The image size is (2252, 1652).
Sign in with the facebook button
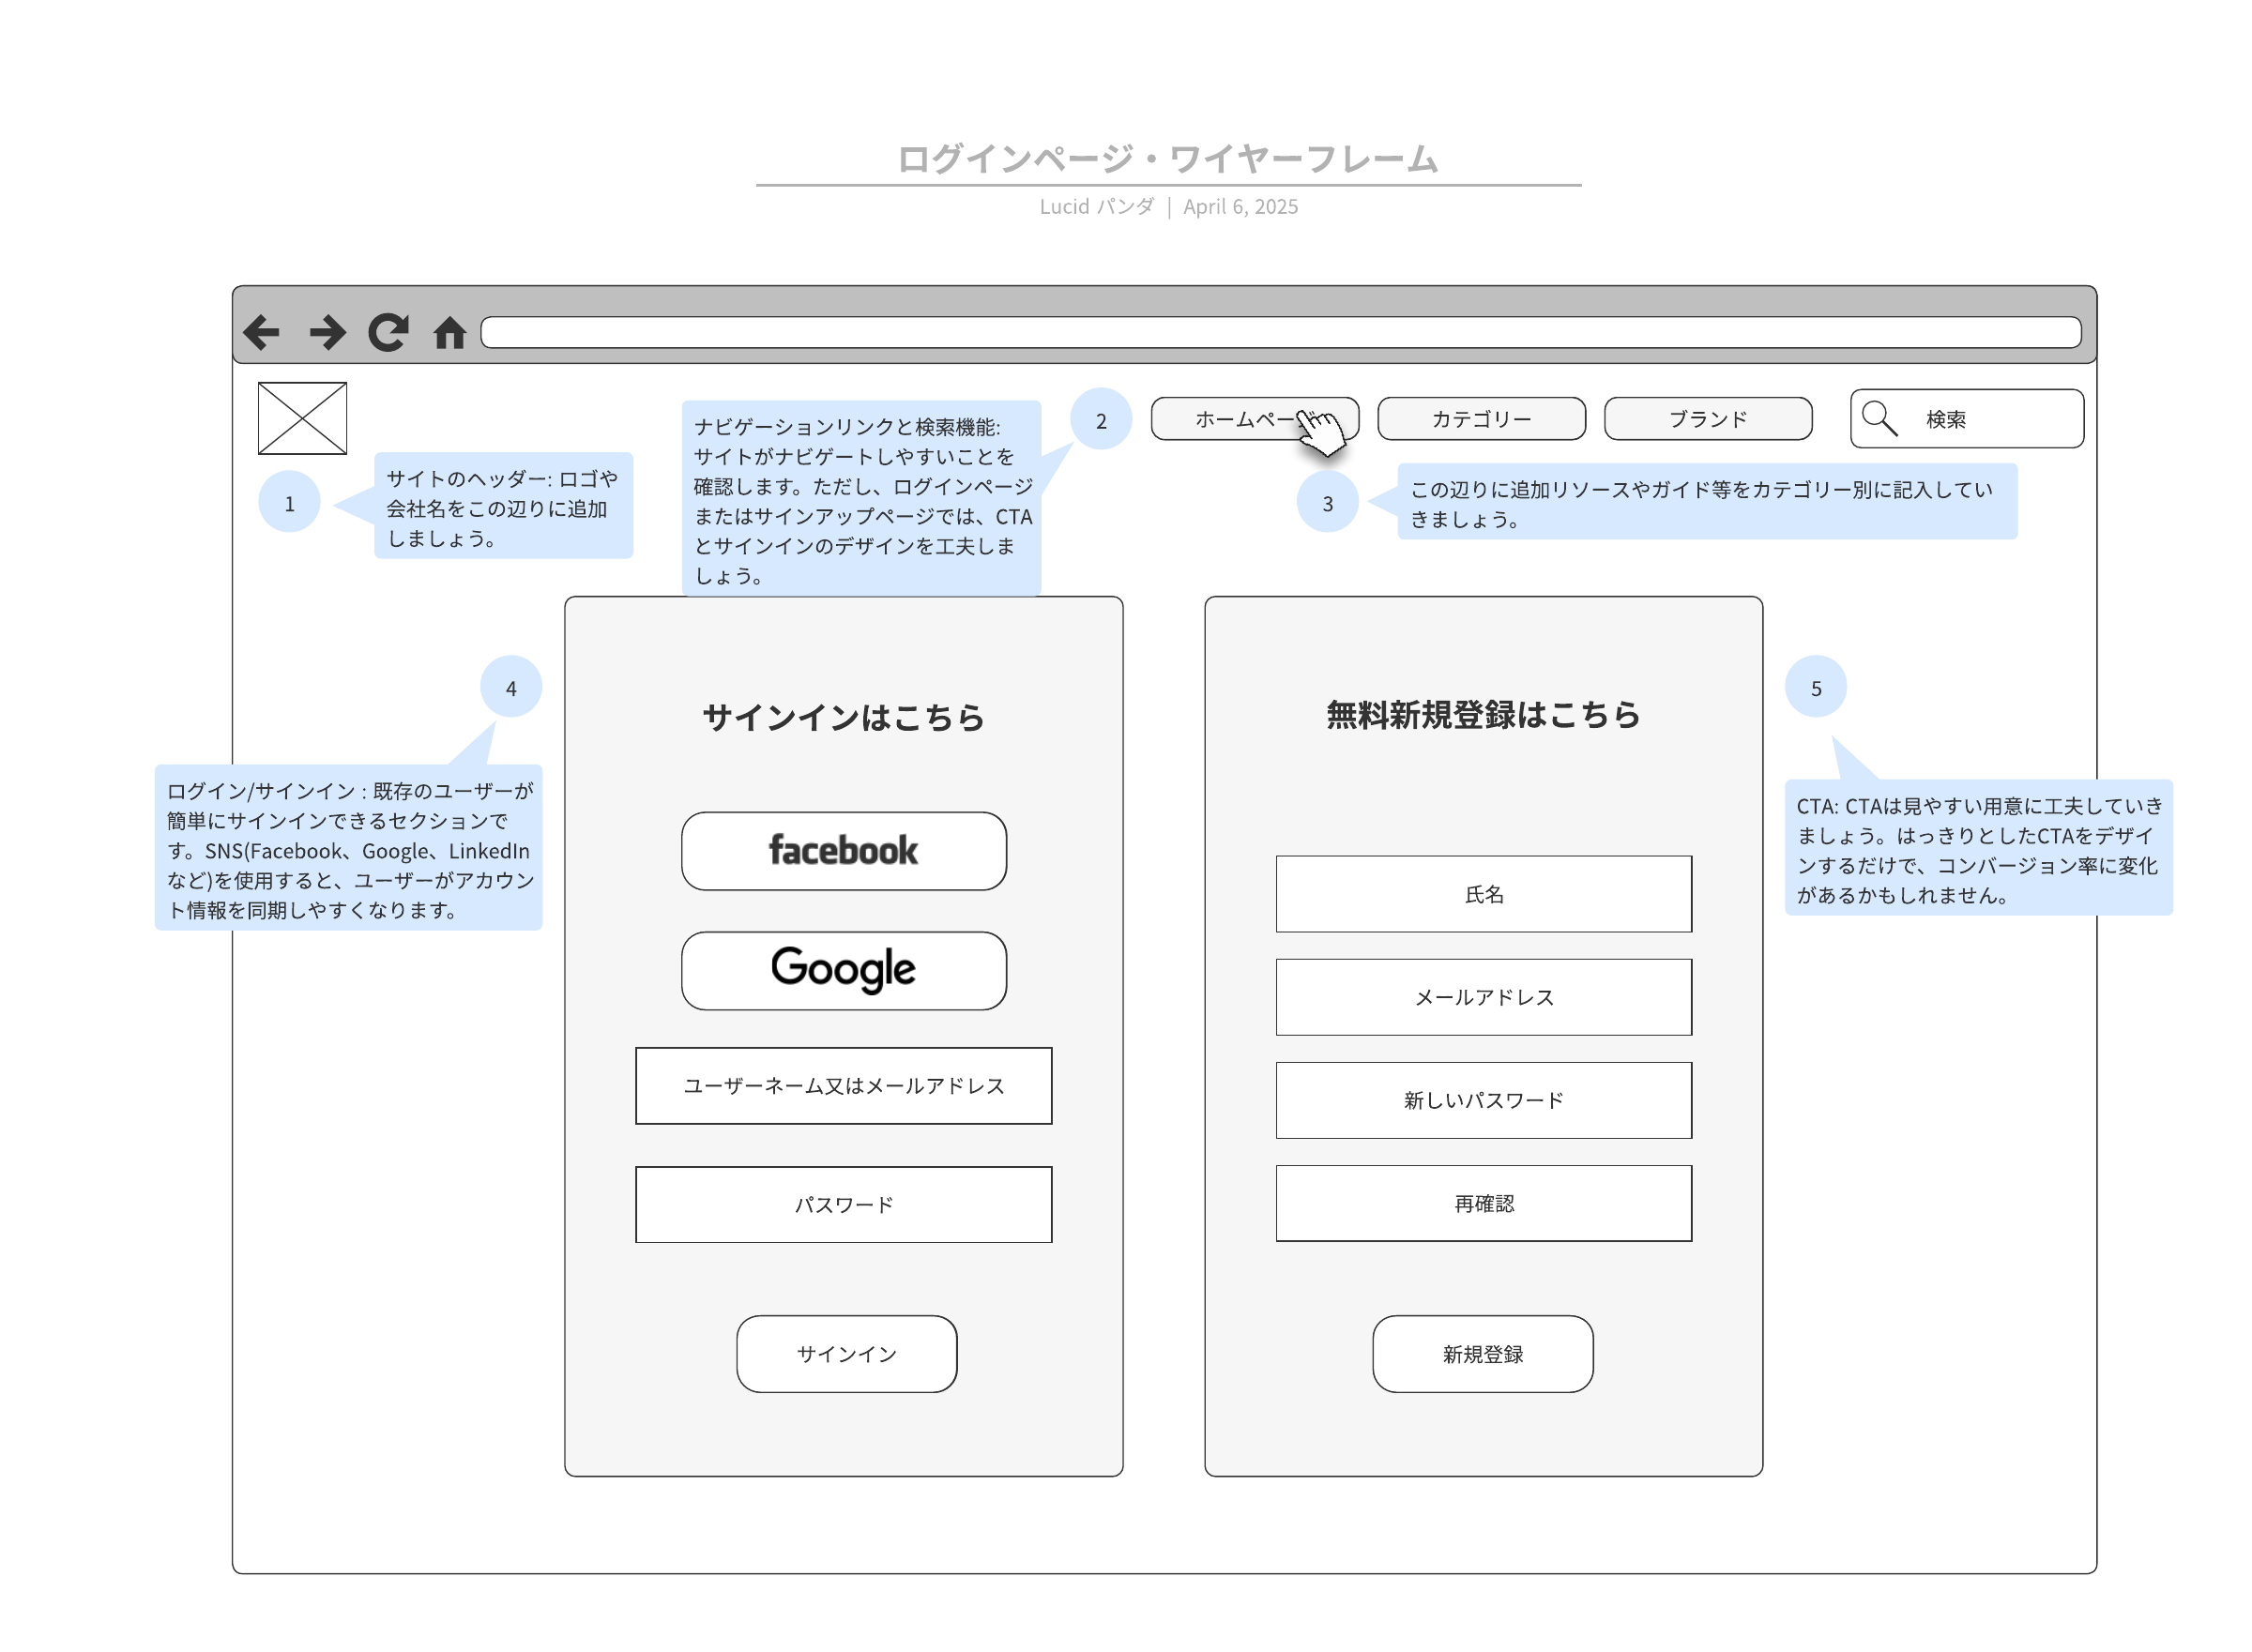(843, 851)
